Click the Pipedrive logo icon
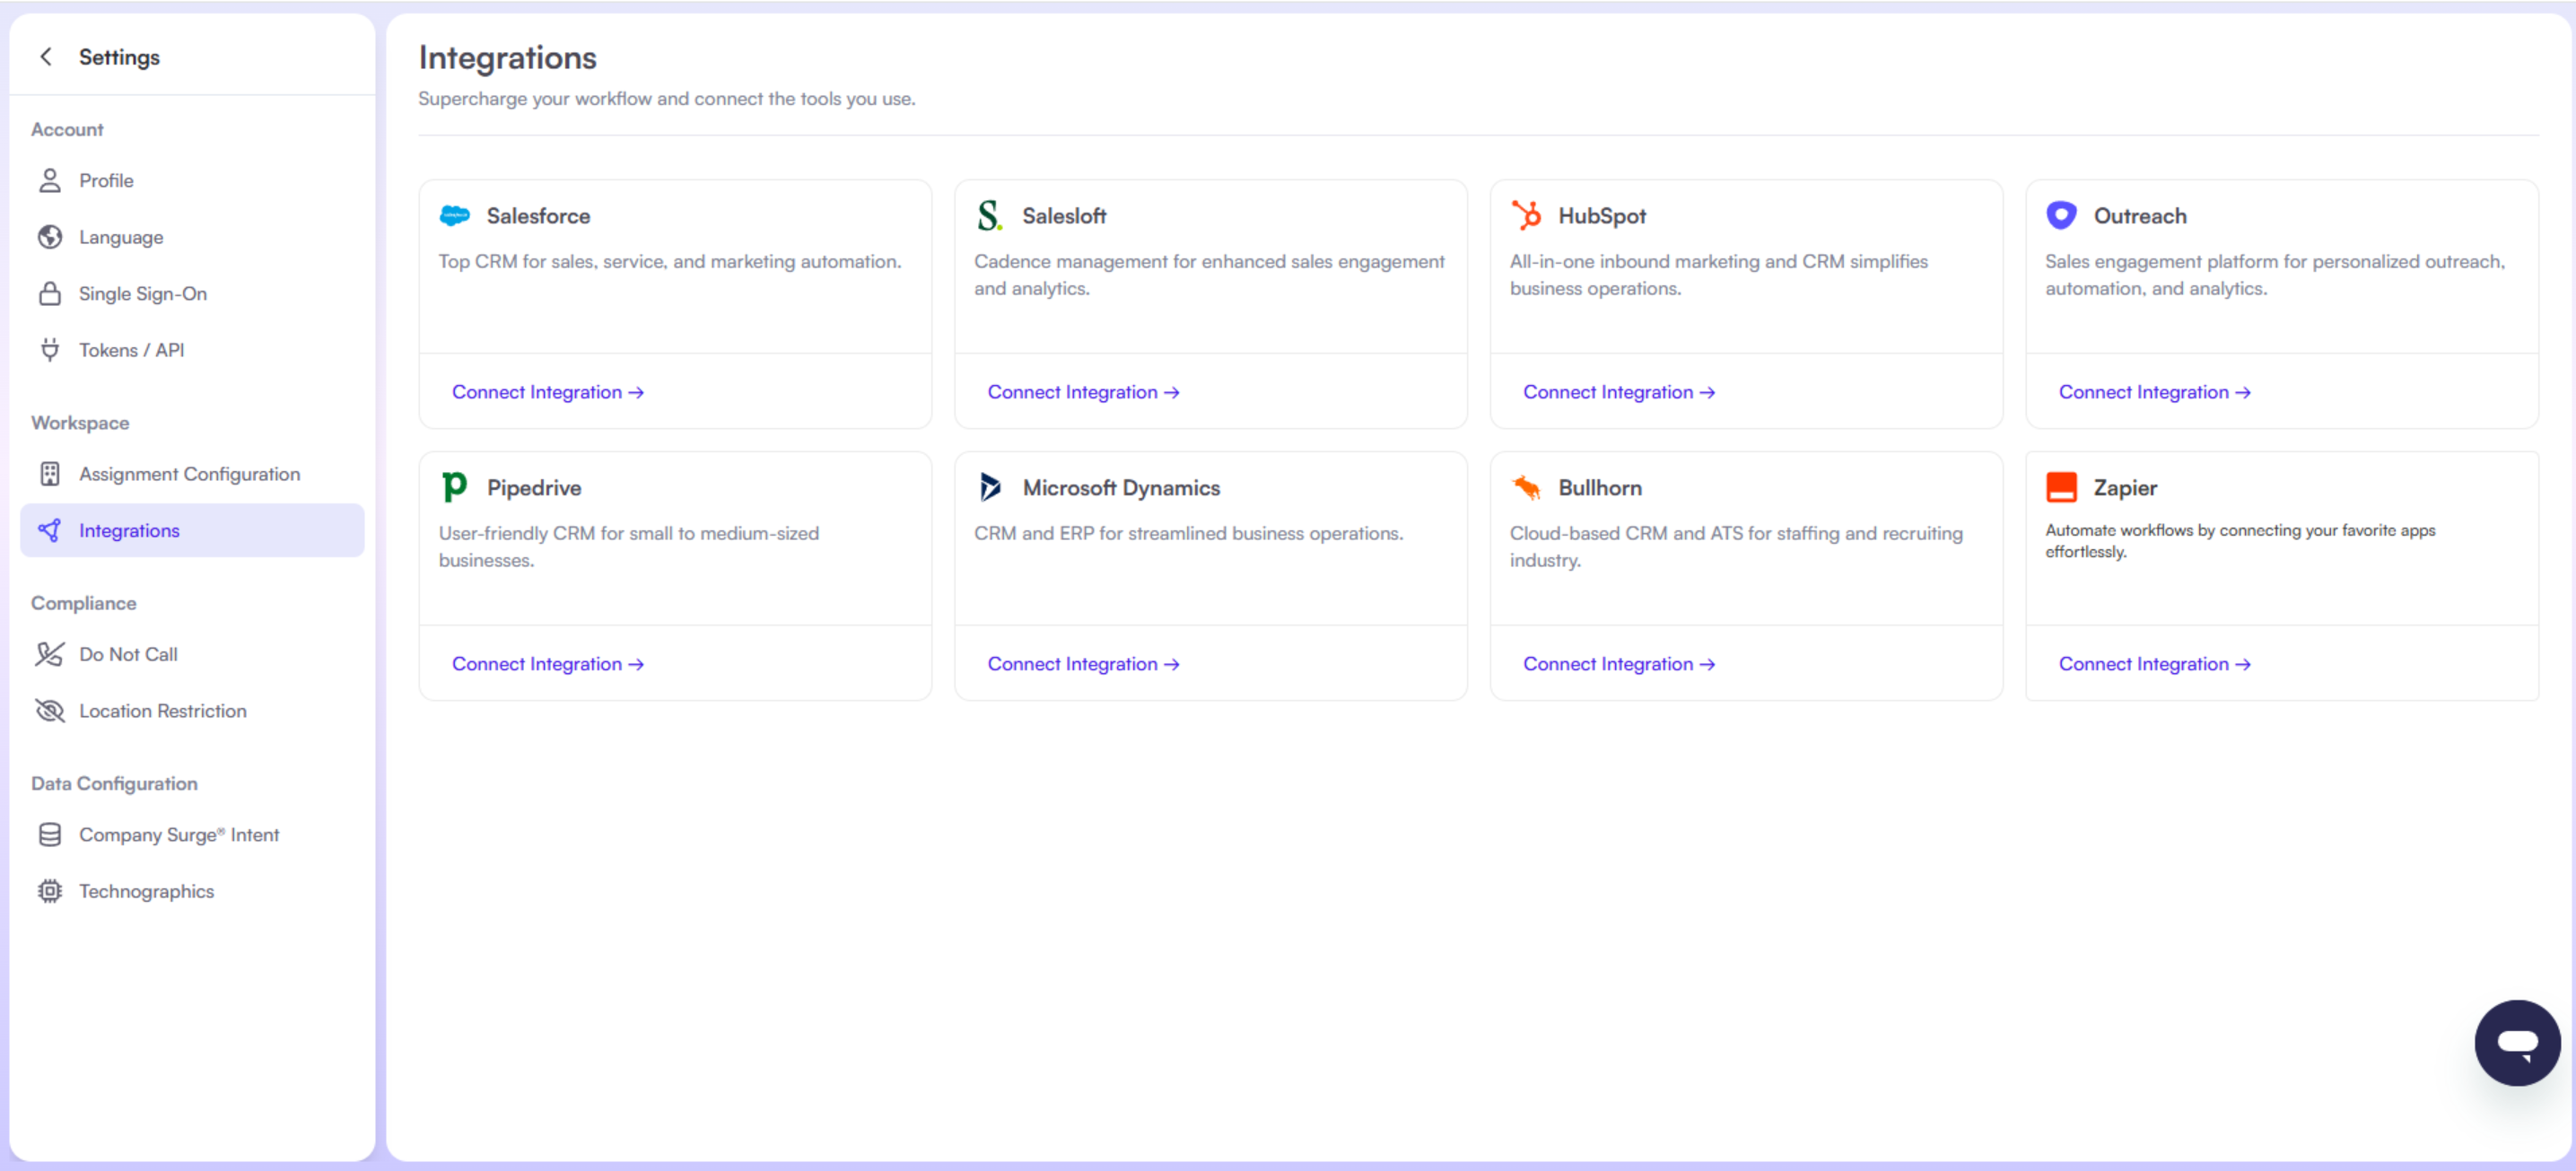Image resolution: width=2576 pixels, height=1171 pixels. tap(454, 487)
